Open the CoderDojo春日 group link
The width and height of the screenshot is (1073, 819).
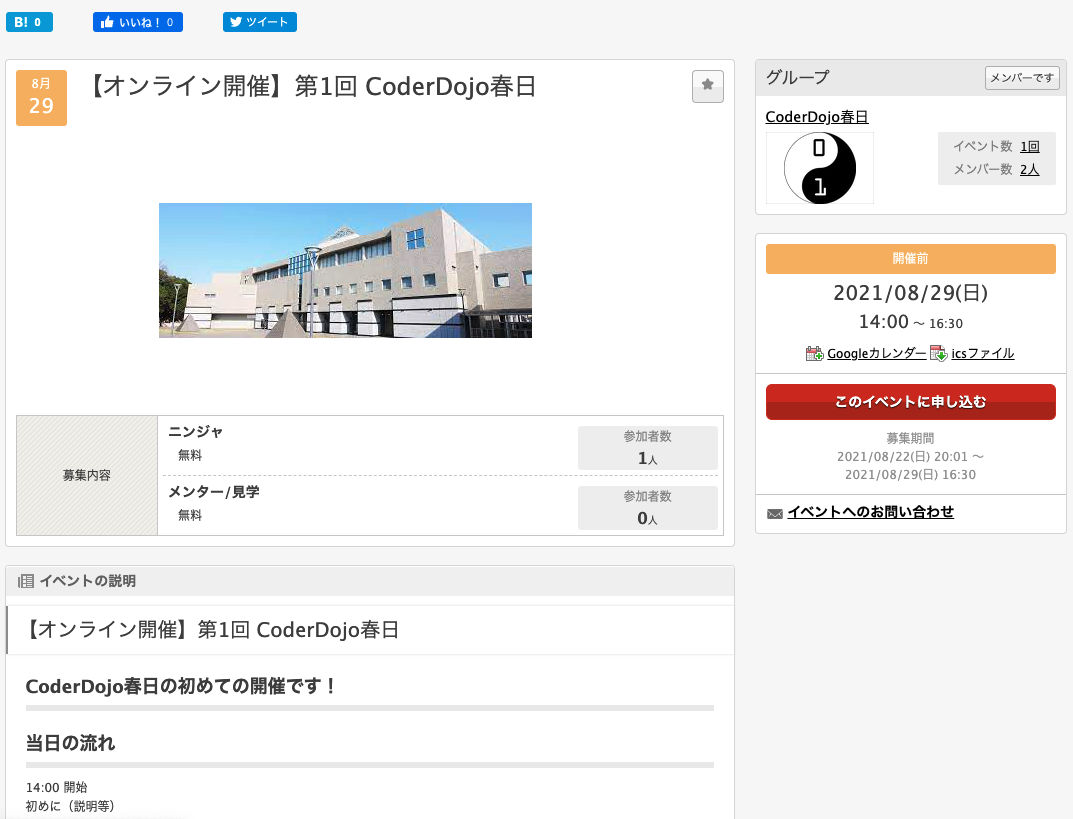[x=816, y=117]
